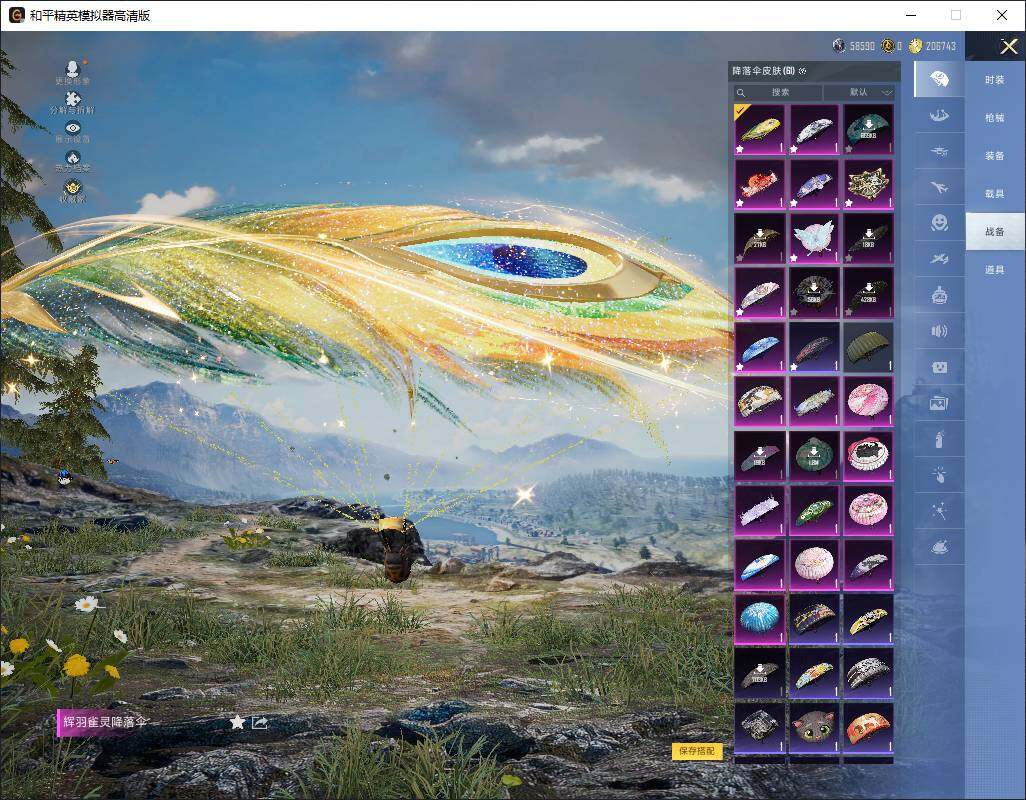This screenshot has width=1026, height=800.
Task: Open the flame-shaped record icon
Action: tap(73, 161)
